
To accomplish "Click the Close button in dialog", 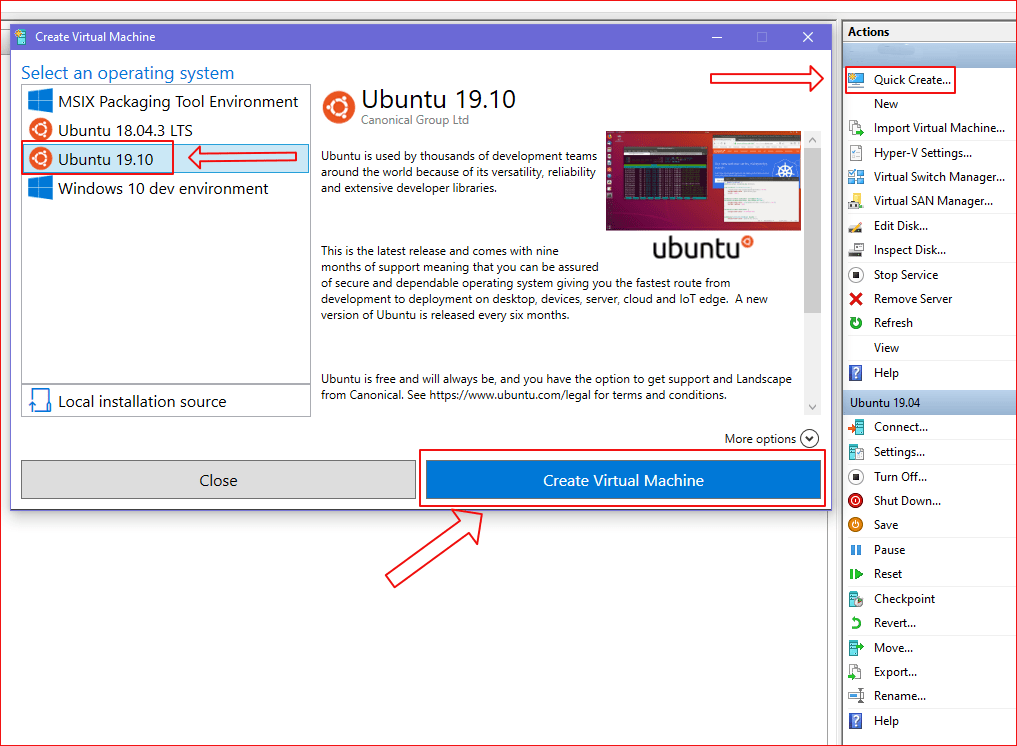I will click(218, 480).
